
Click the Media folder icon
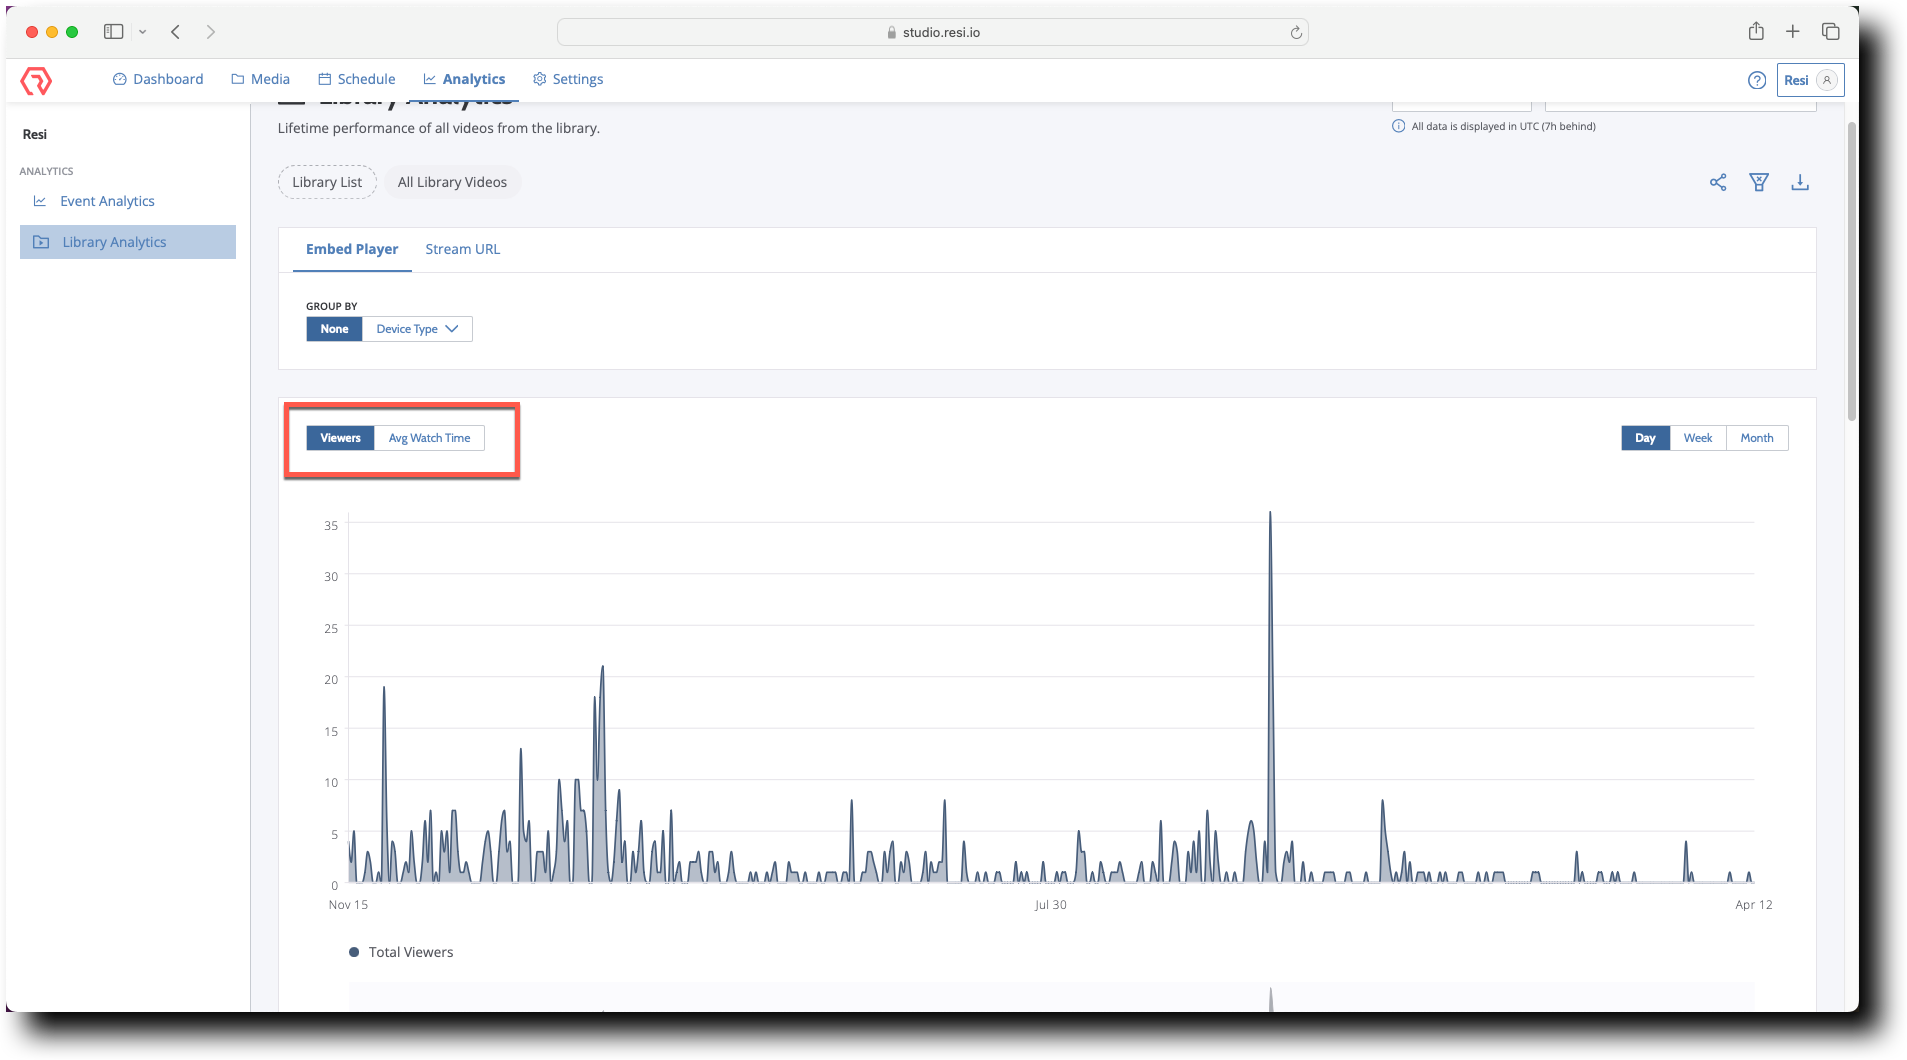coord(236,78)
